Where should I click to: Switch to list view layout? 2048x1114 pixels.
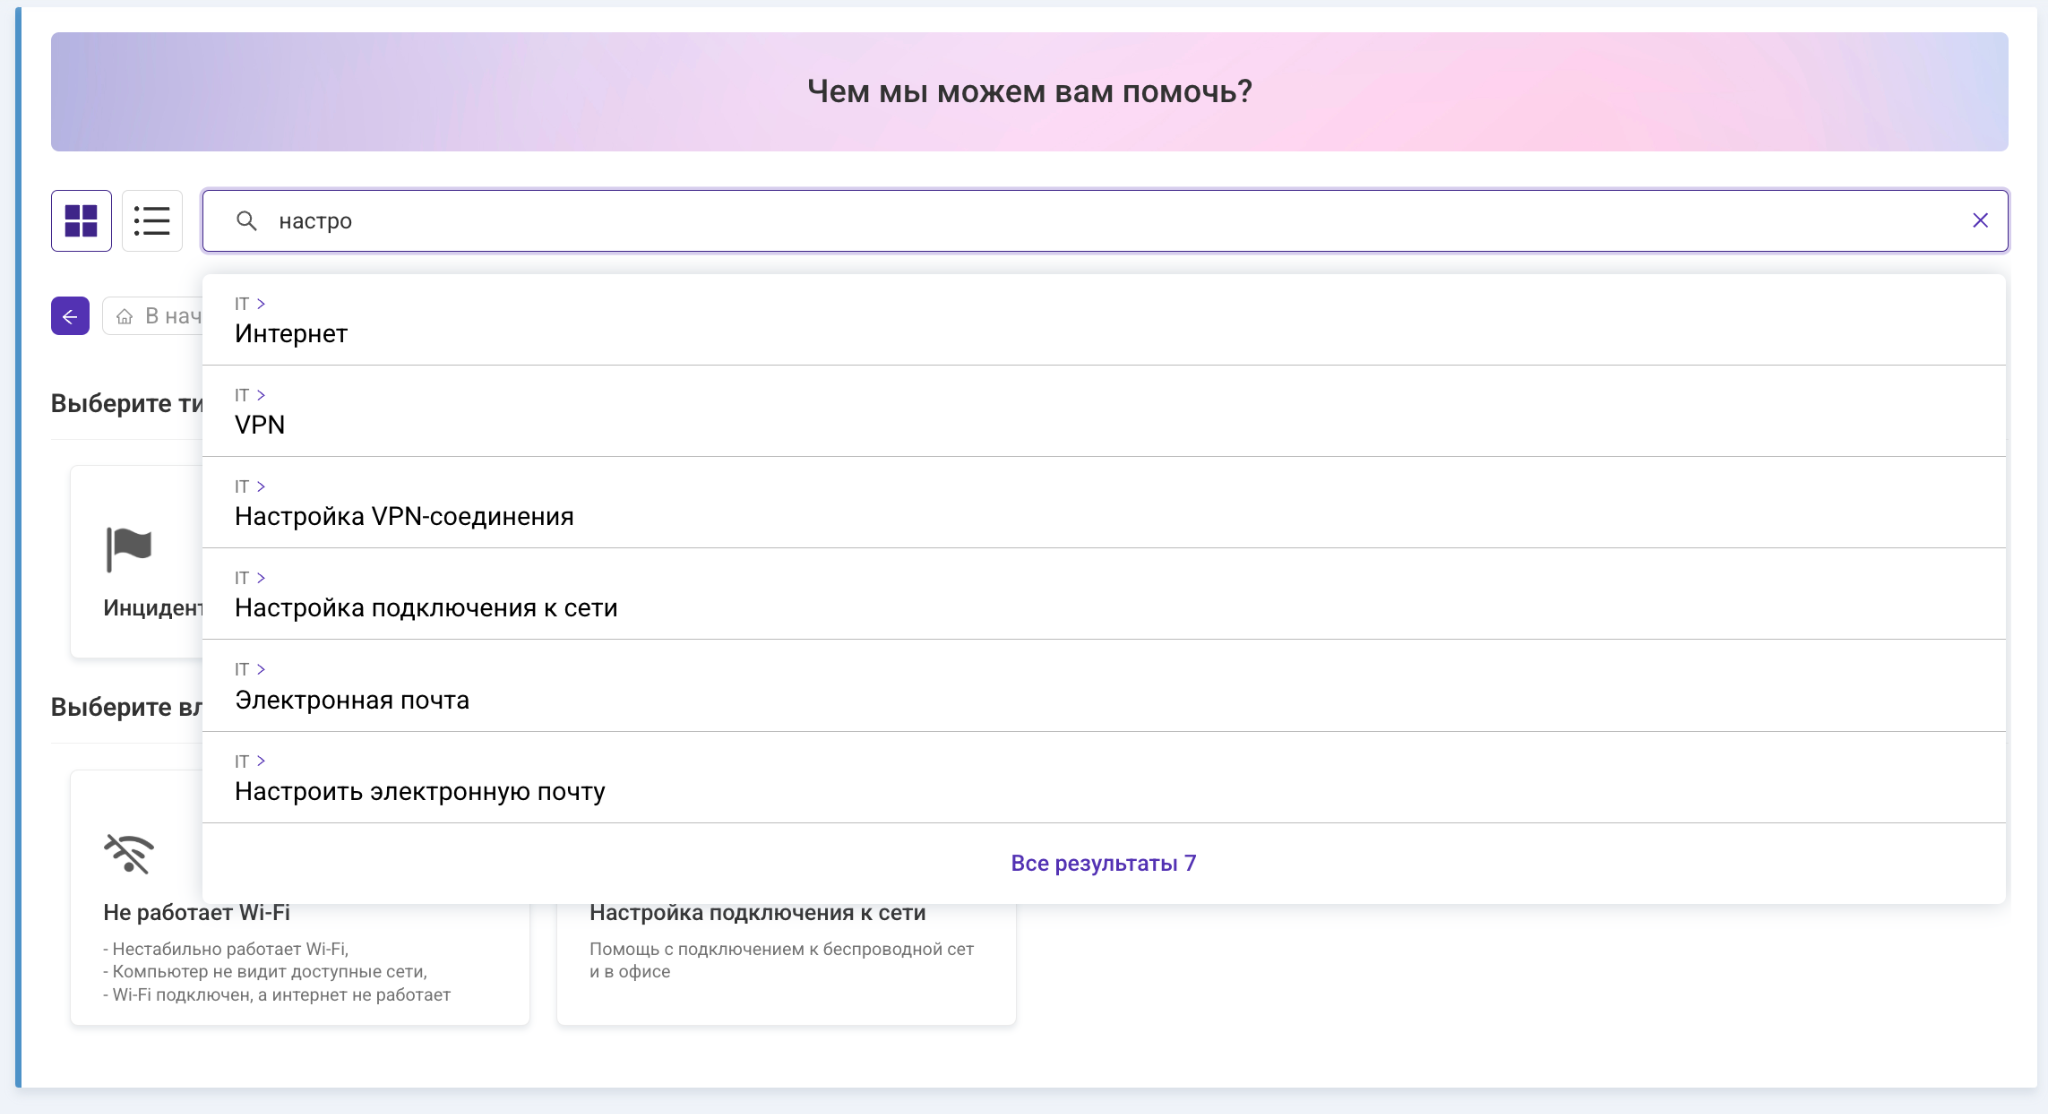pos(152,220)
